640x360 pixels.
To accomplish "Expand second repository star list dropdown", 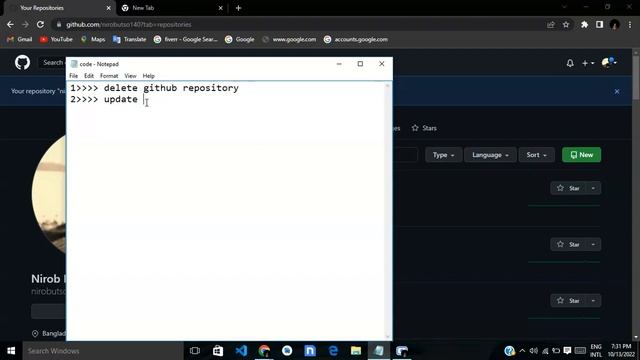I will [593, 244].
